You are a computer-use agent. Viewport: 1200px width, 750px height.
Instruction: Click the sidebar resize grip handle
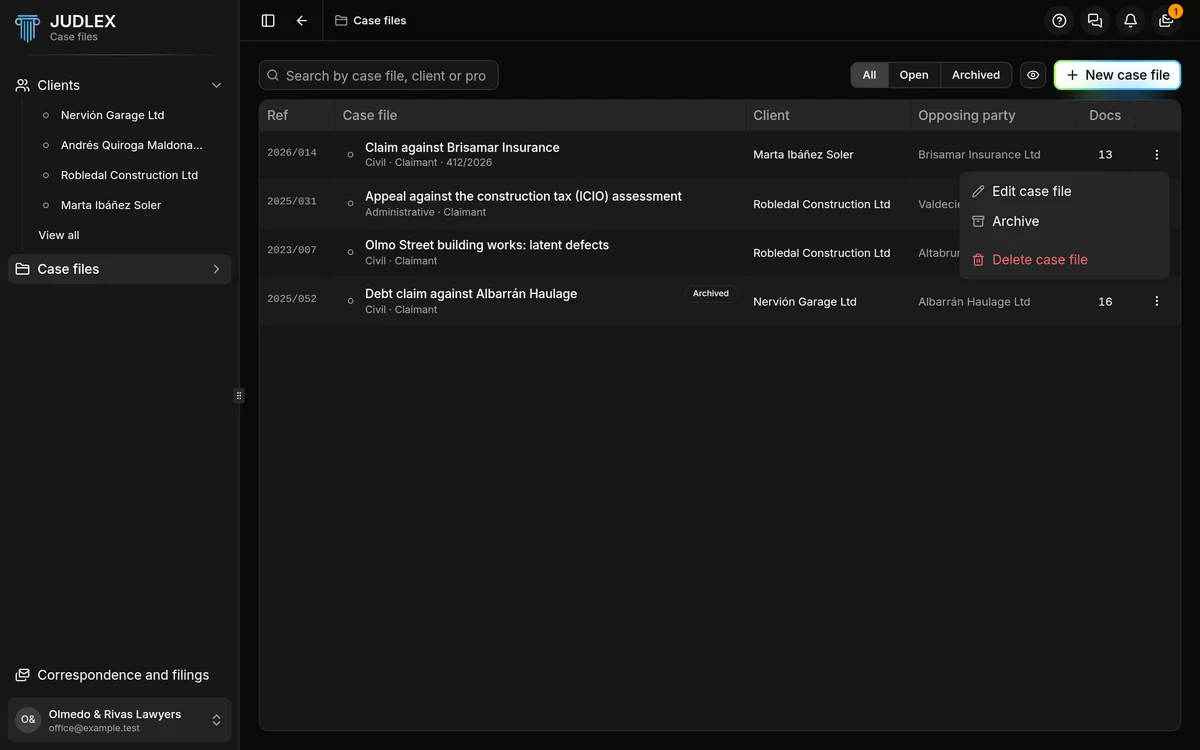pos(239,396)
